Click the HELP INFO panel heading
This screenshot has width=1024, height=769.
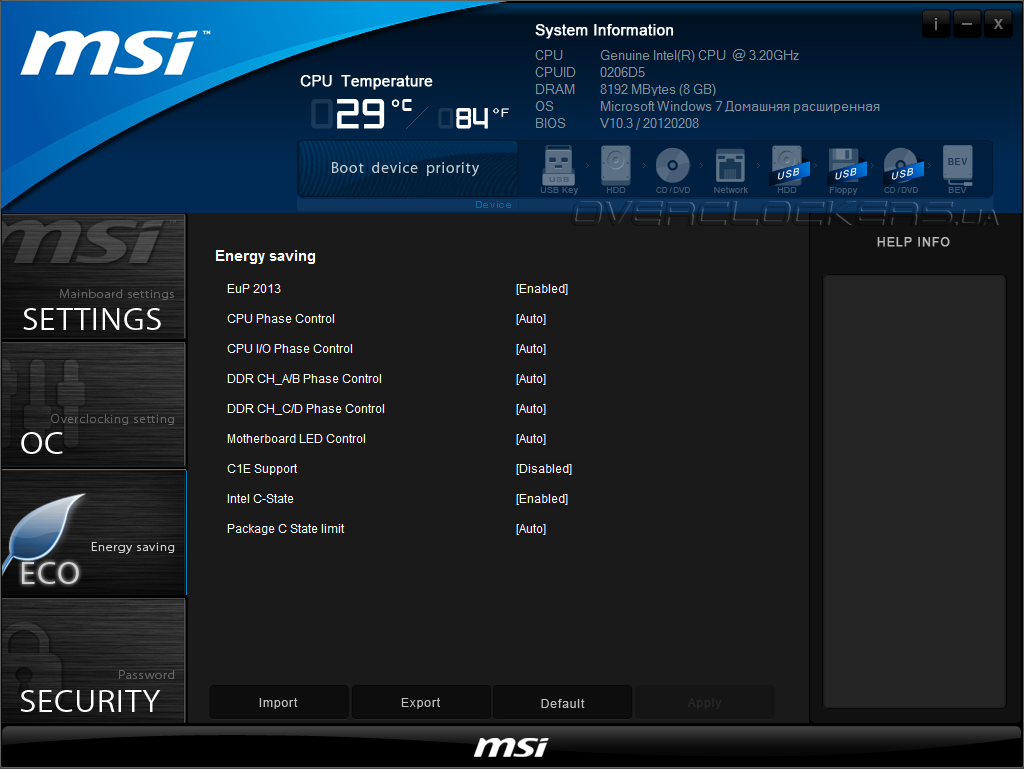pos(913,242)
